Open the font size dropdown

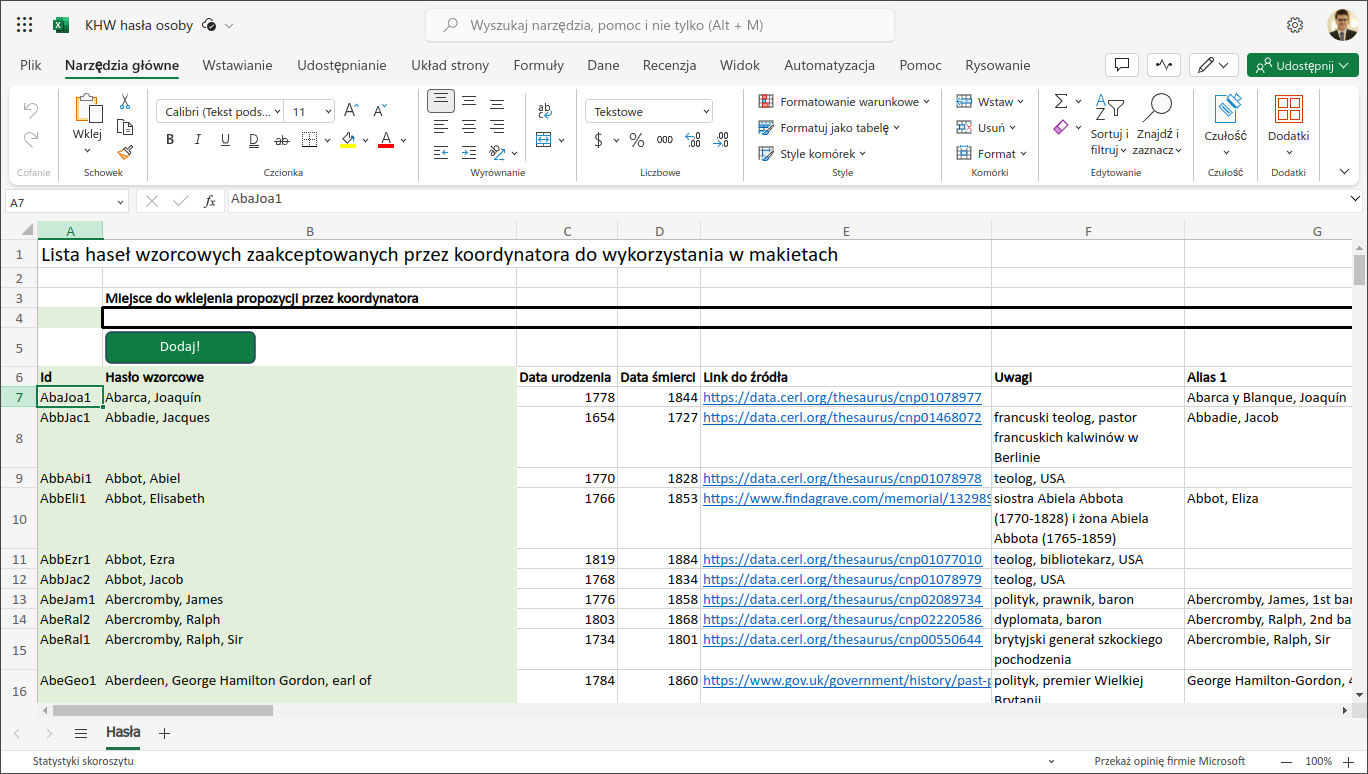click(327, 112)
